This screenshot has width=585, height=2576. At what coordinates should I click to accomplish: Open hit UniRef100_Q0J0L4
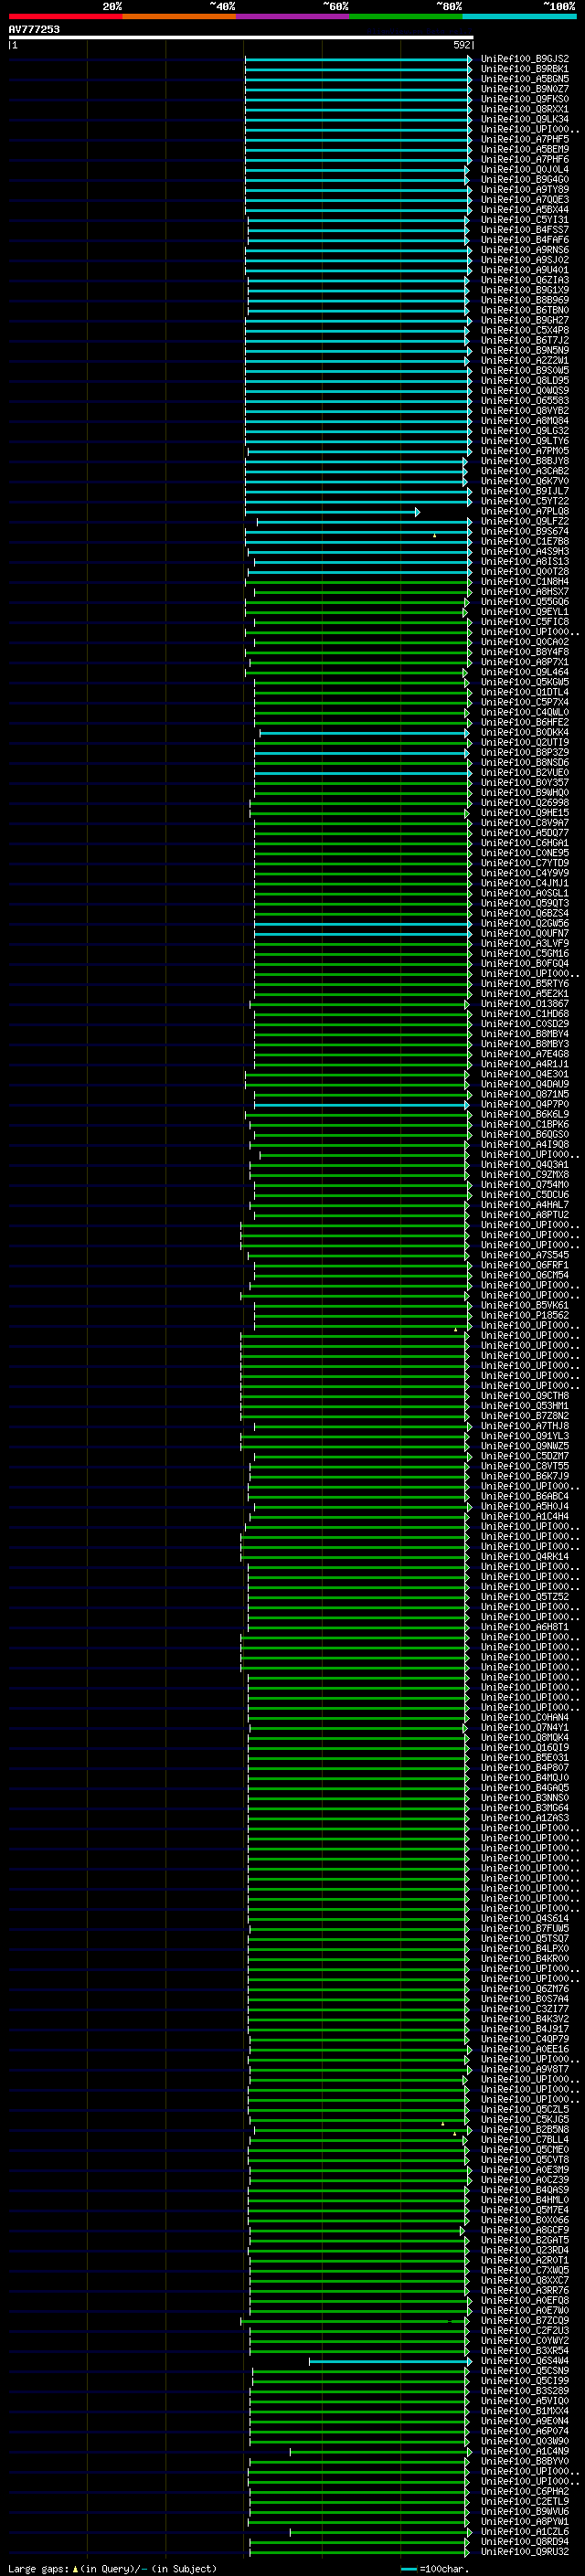(x=525, y=169)
